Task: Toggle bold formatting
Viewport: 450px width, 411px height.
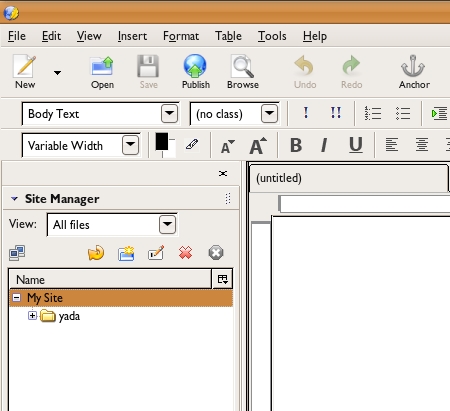Action: (296, 145)
